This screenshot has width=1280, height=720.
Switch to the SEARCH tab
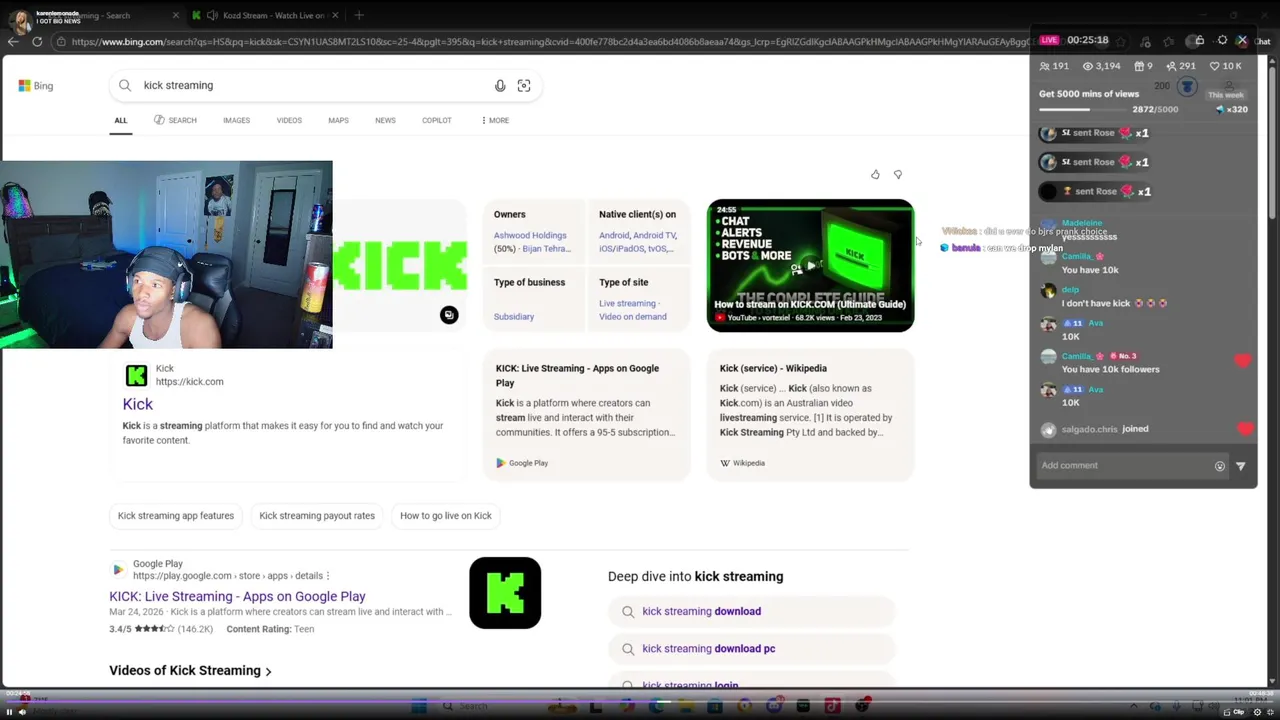click(x=175, y=120)
